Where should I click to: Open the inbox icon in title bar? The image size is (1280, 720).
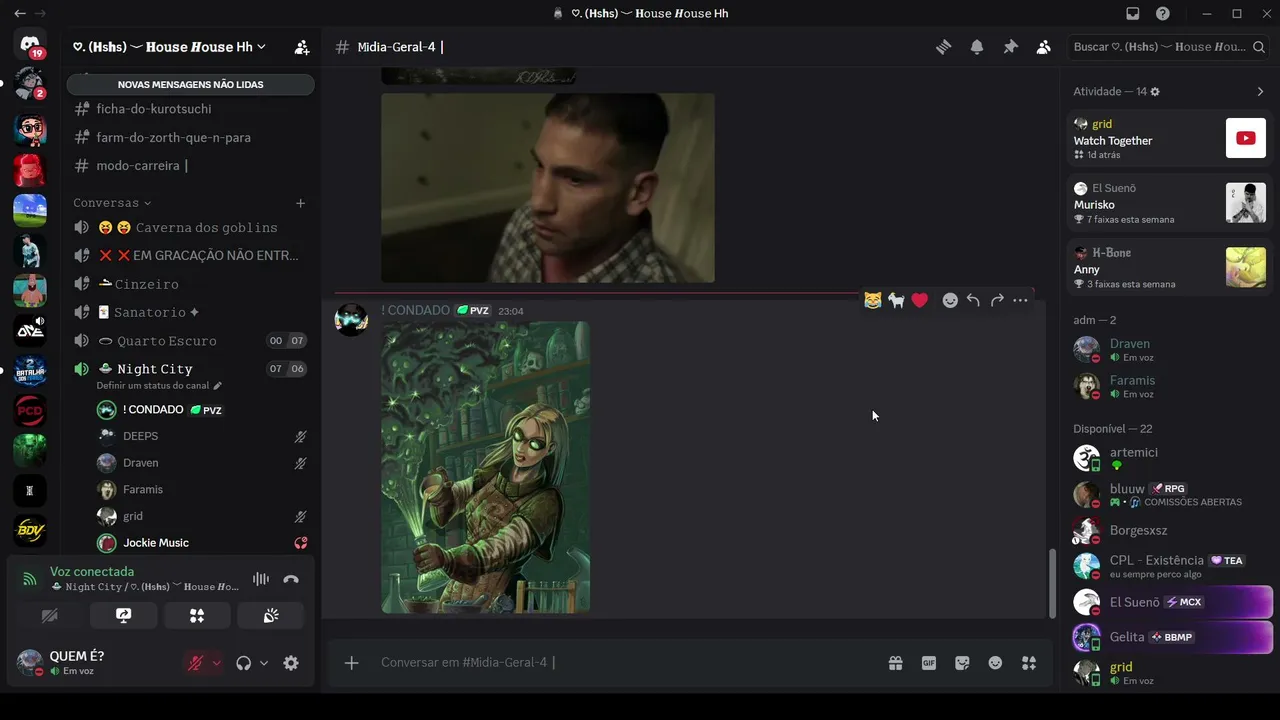1133,14
